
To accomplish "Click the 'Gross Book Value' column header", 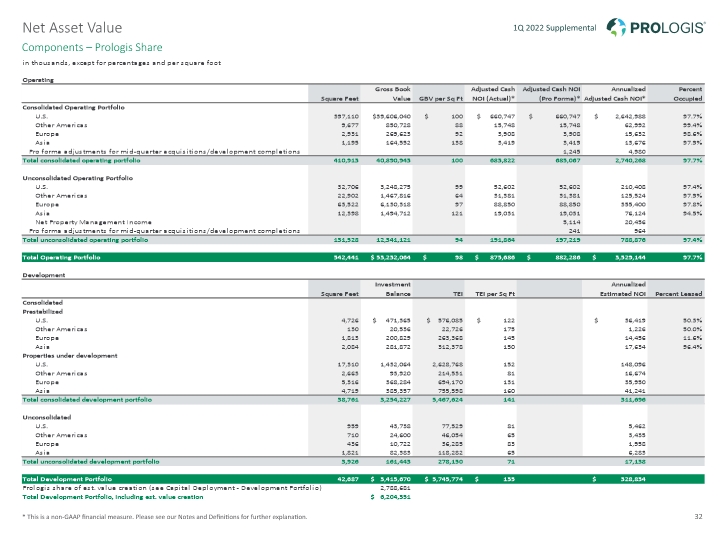I will point(393,94).
